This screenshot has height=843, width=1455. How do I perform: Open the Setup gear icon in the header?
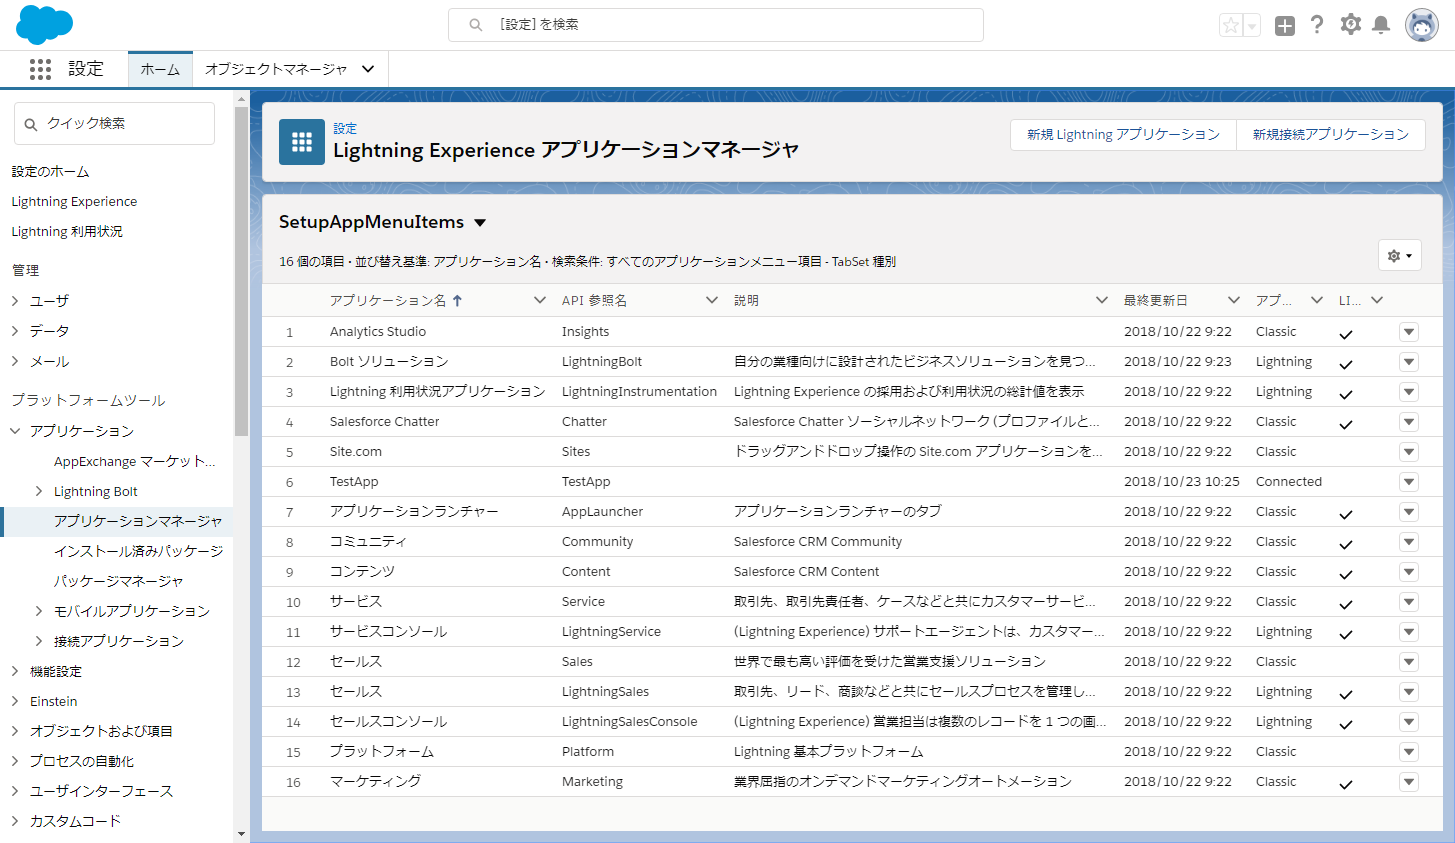pos(1350,25)
